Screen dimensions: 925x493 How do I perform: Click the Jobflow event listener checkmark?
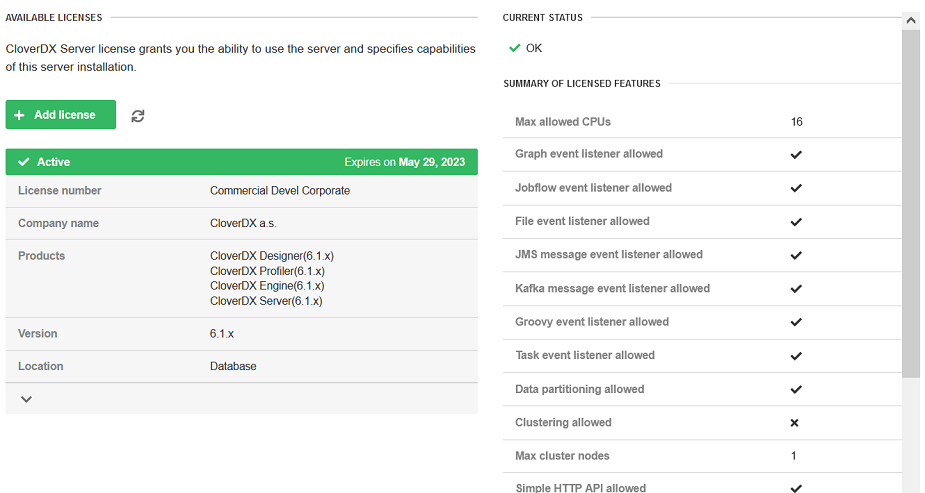(796, 188)
